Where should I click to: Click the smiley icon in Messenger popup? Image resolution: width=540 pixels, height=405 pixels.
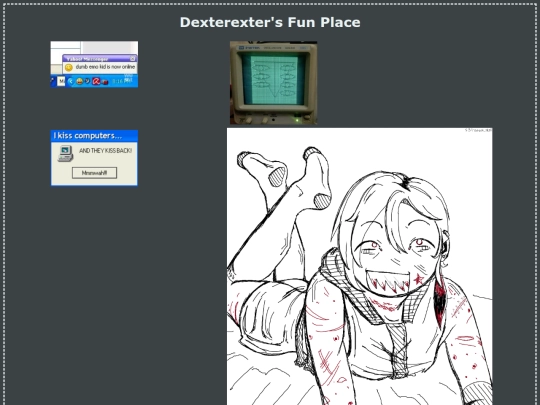tap(69, 68)
